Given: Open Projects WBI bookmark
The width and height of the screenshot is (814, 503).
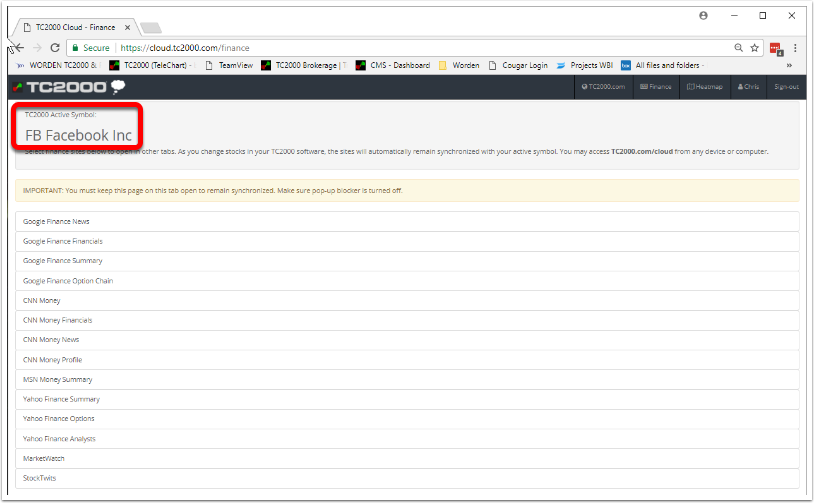Looking at the screenshot, I should [x=585, y=65].
